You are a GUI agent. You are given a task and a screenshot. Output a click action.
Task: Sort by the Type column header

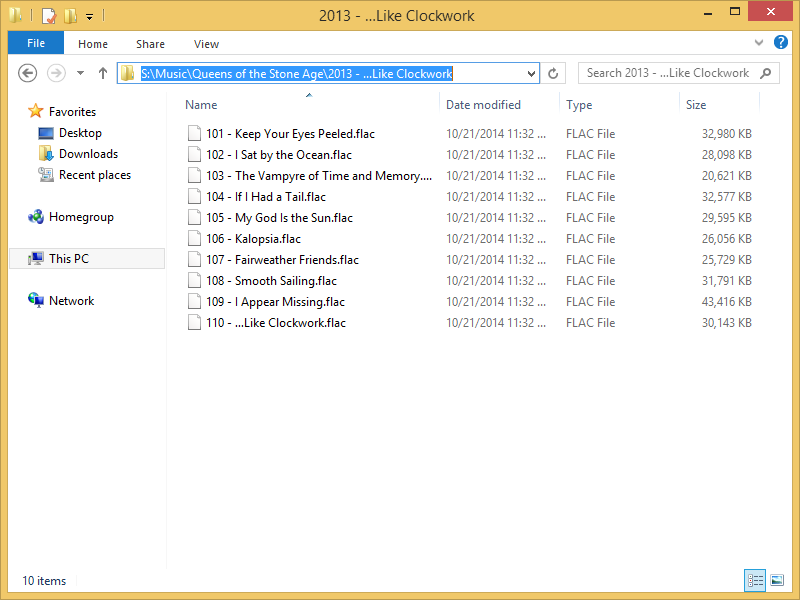579,105
